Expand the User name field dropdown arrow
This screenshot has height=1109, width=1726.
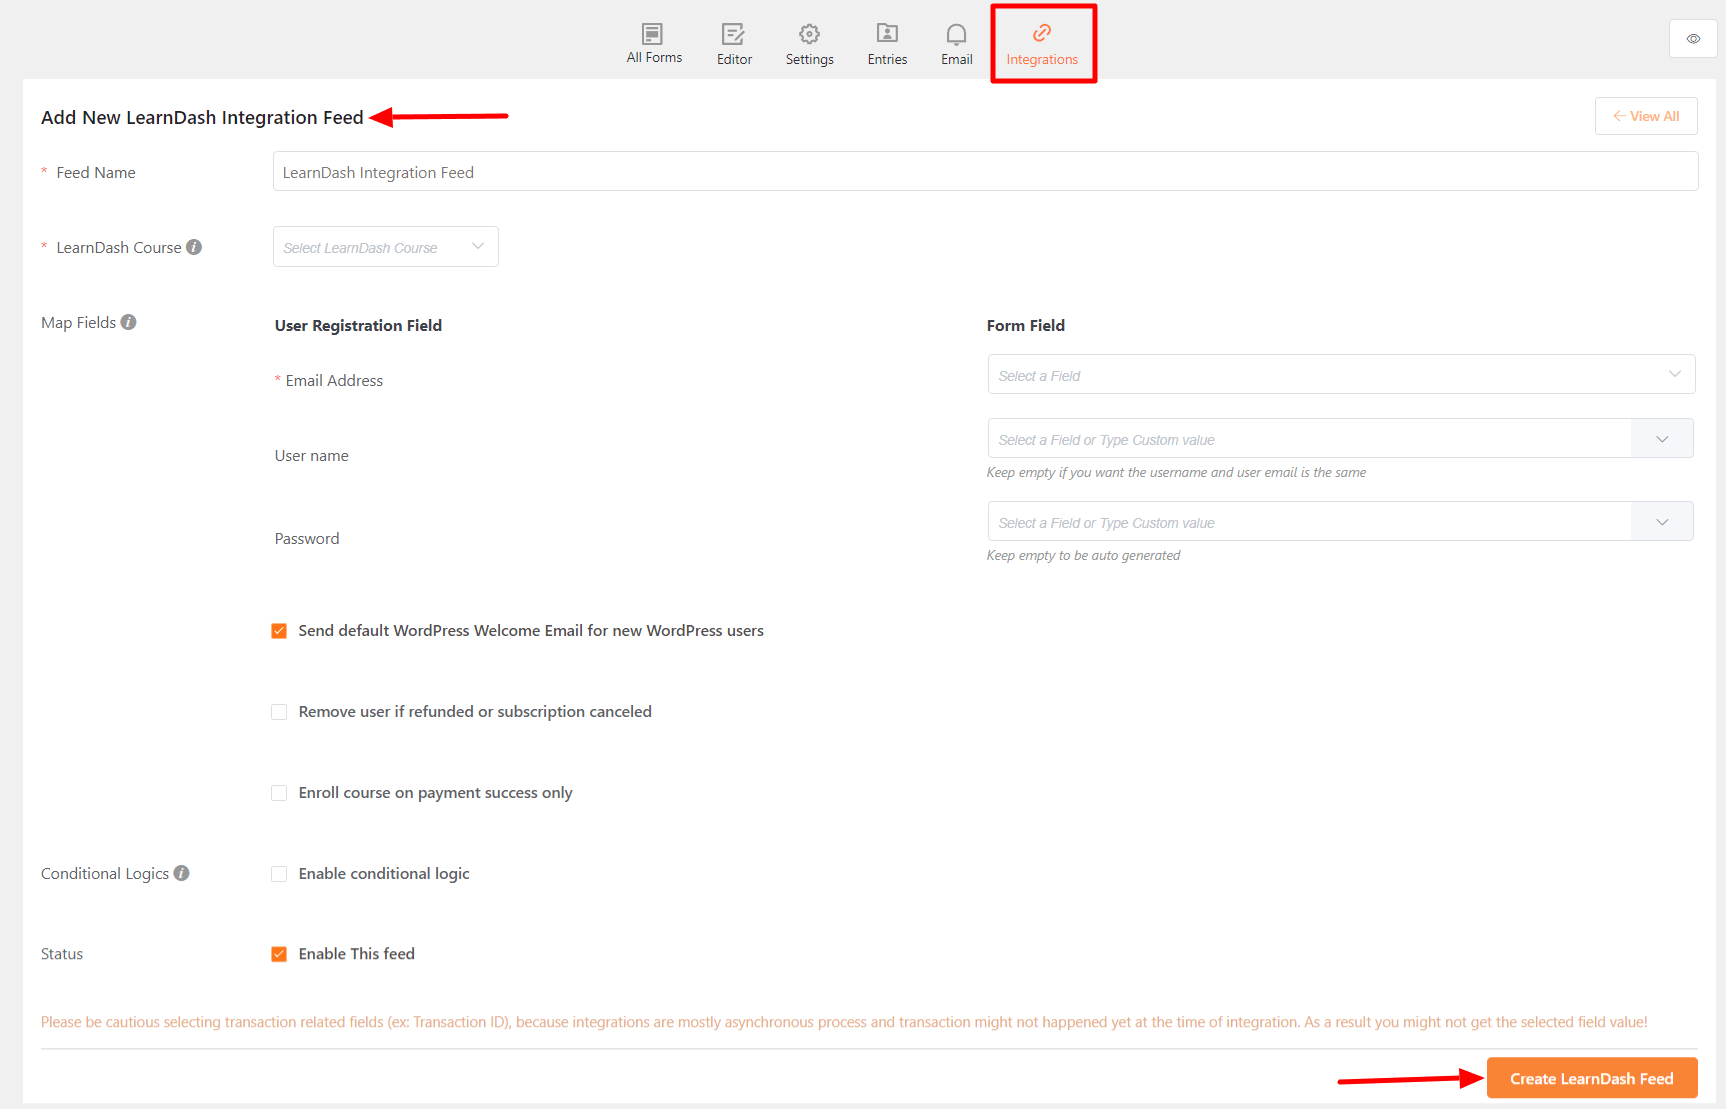click(1662, 439)
